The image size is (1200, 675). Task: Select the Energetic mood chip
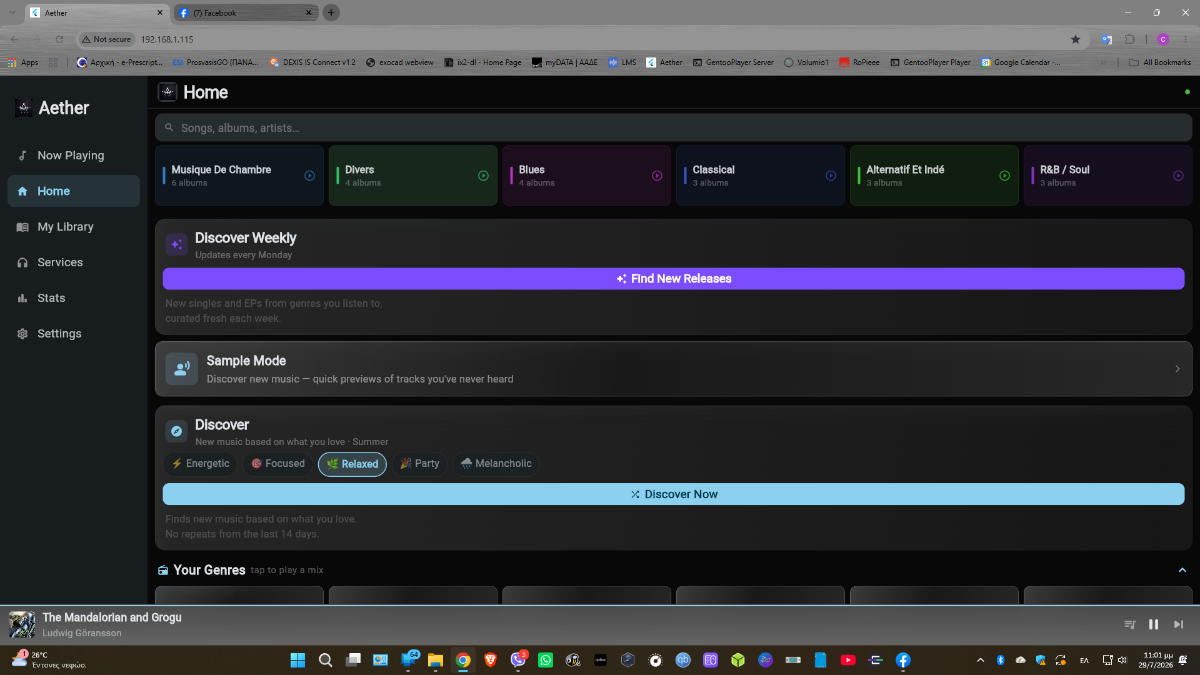click(x=200, y=464)
